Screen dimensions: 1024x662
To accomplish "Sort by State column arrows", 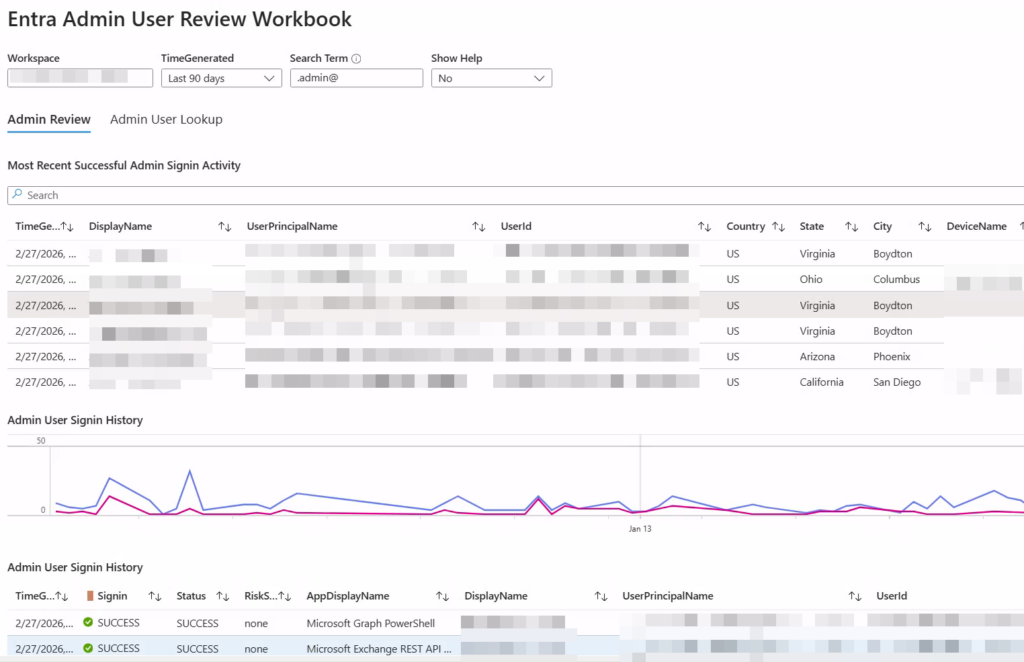I will click(x=851, y=227).
